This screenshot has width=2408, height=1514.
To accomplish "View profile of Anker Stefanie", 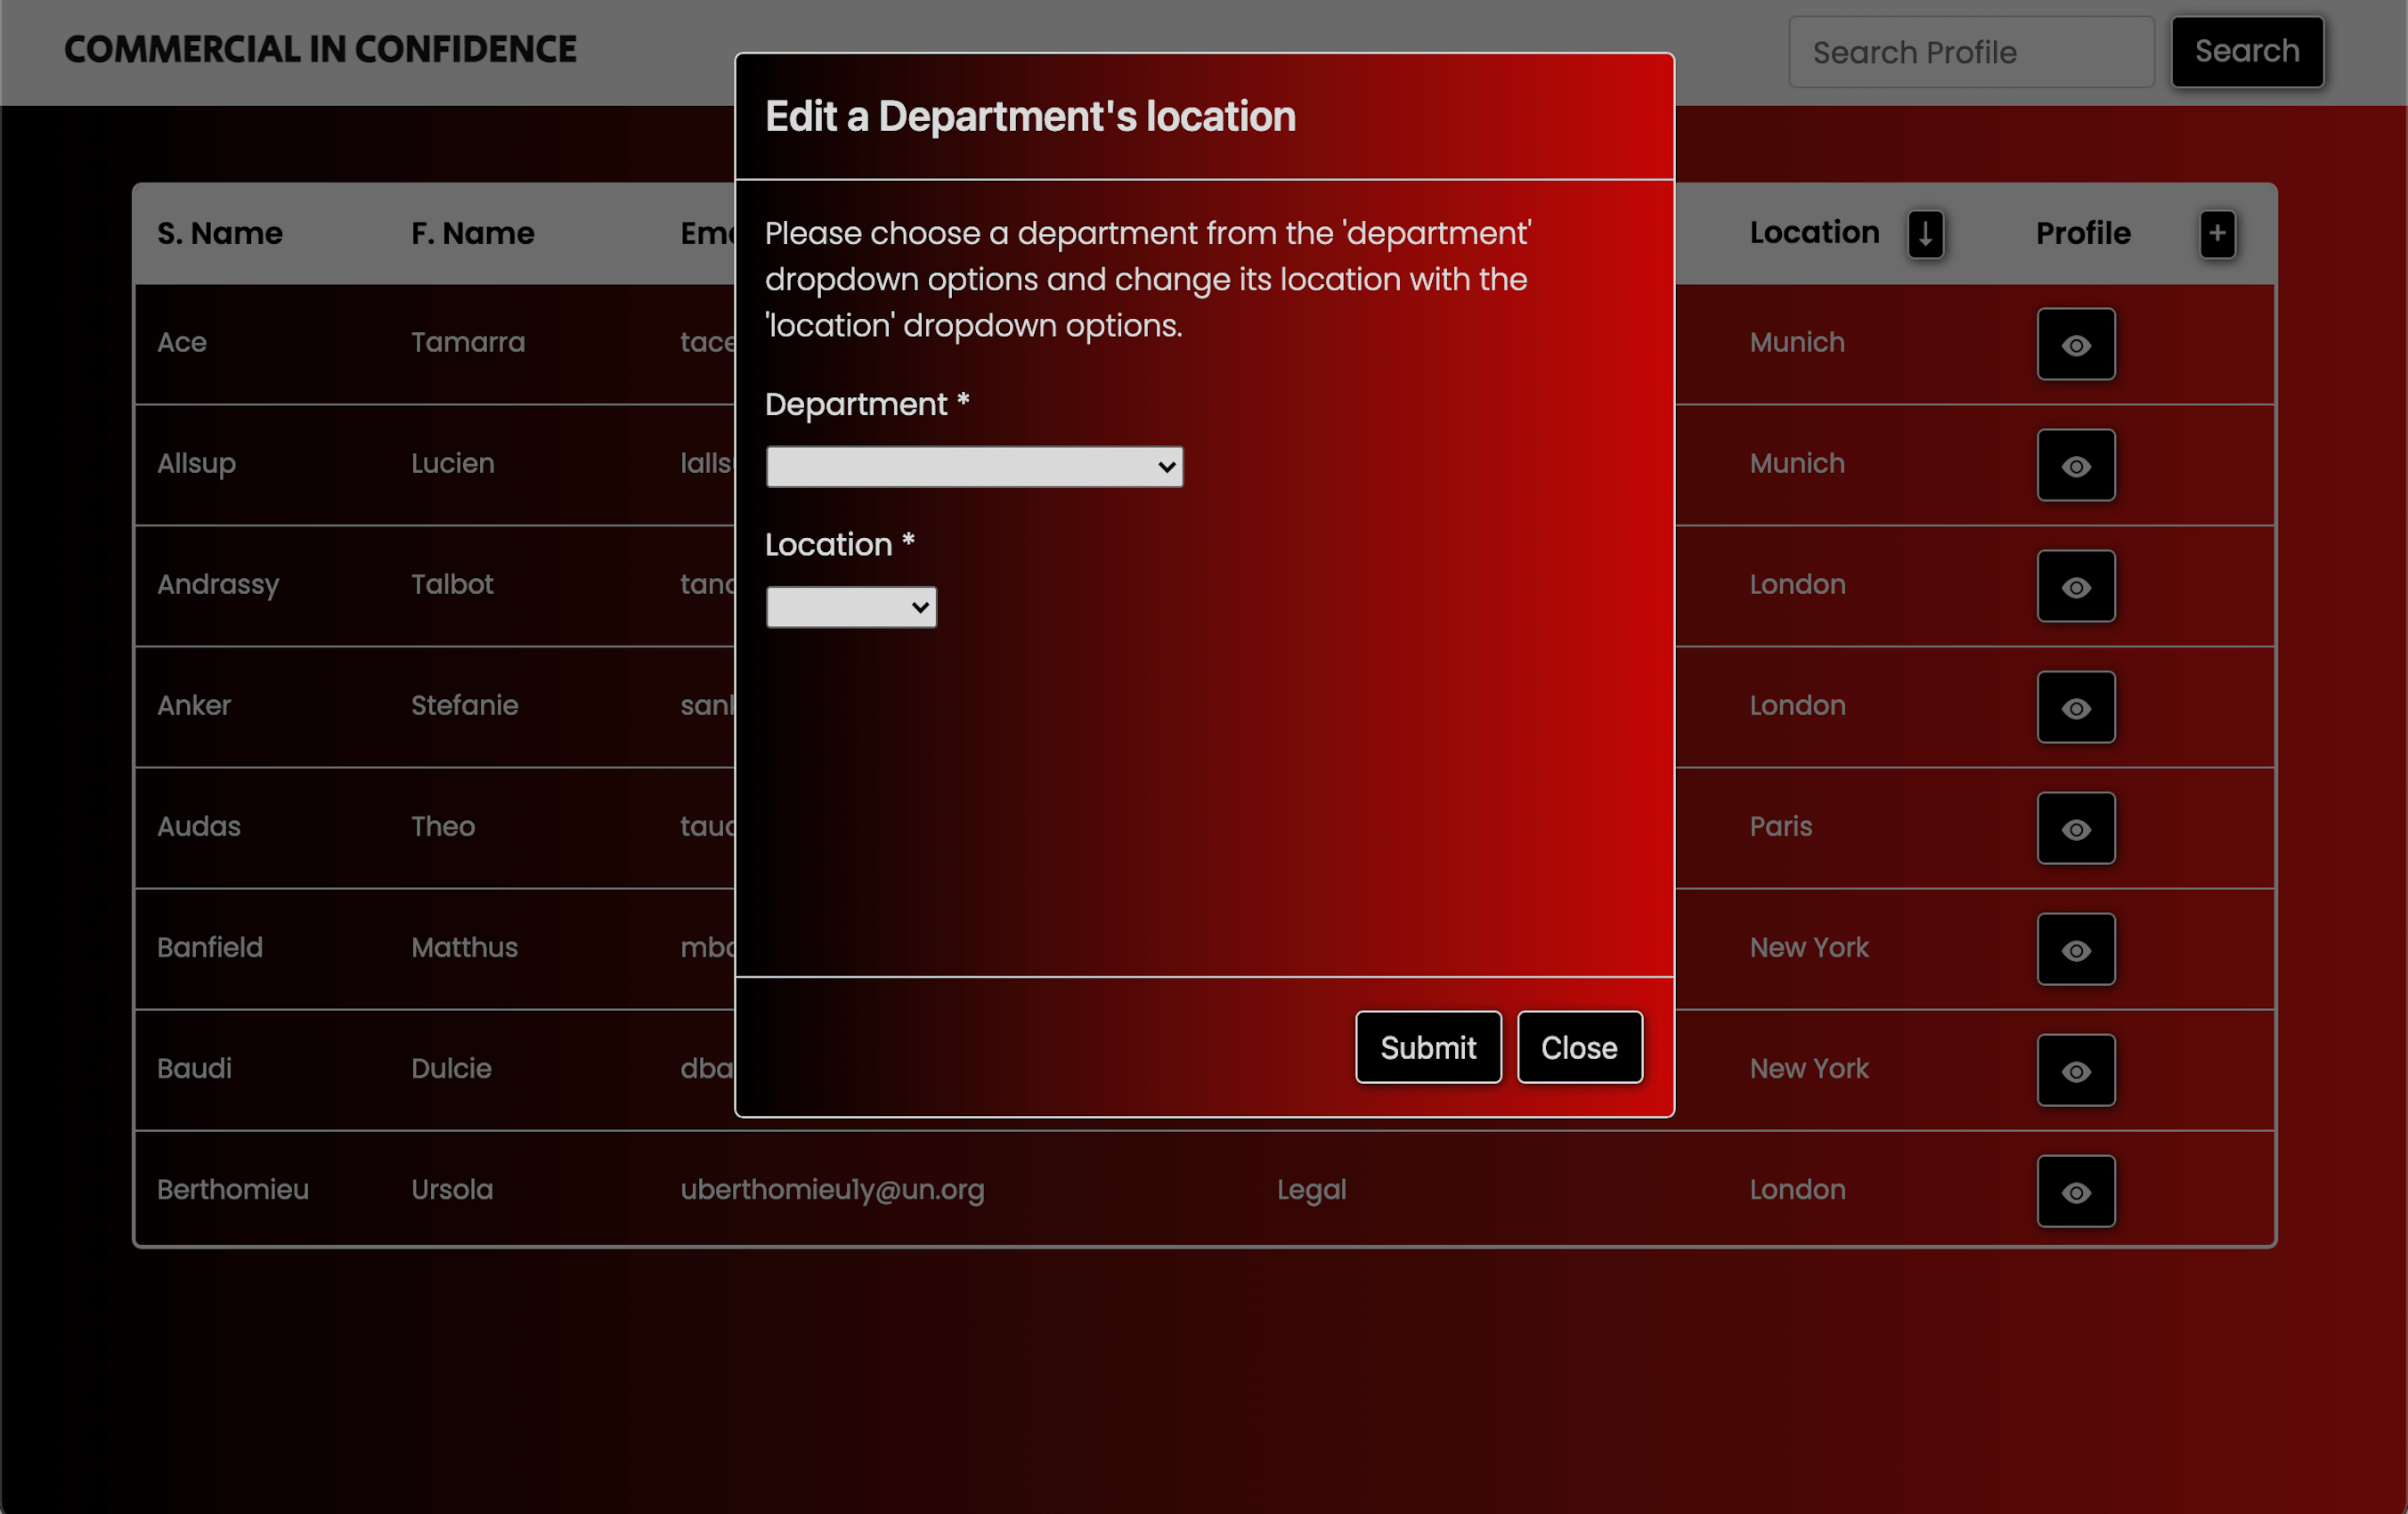I will click(x=2076, y=707).
